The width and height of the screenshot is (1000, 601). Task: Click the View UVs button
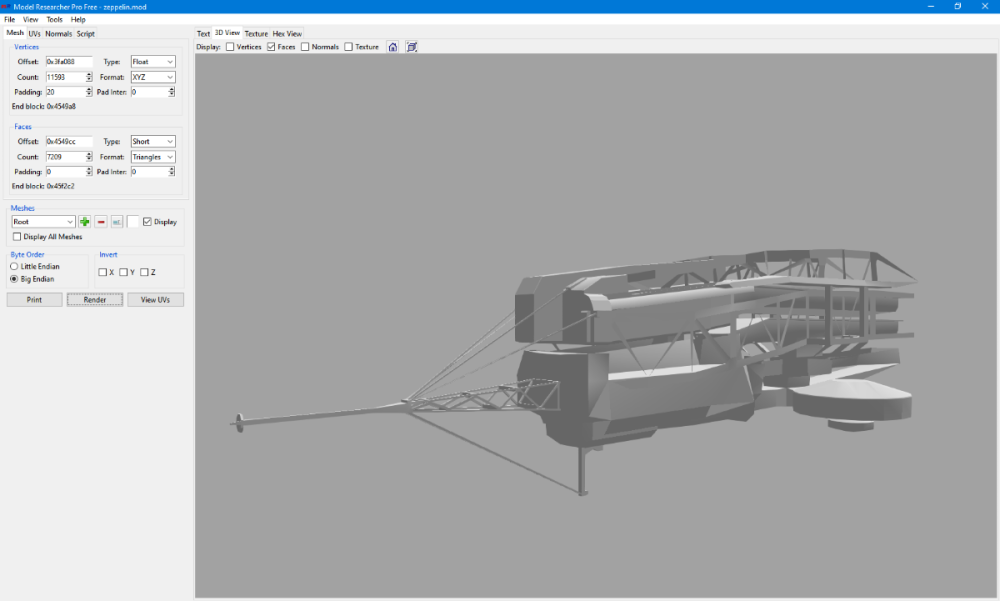pyautogui.click(x=156, y=300)
